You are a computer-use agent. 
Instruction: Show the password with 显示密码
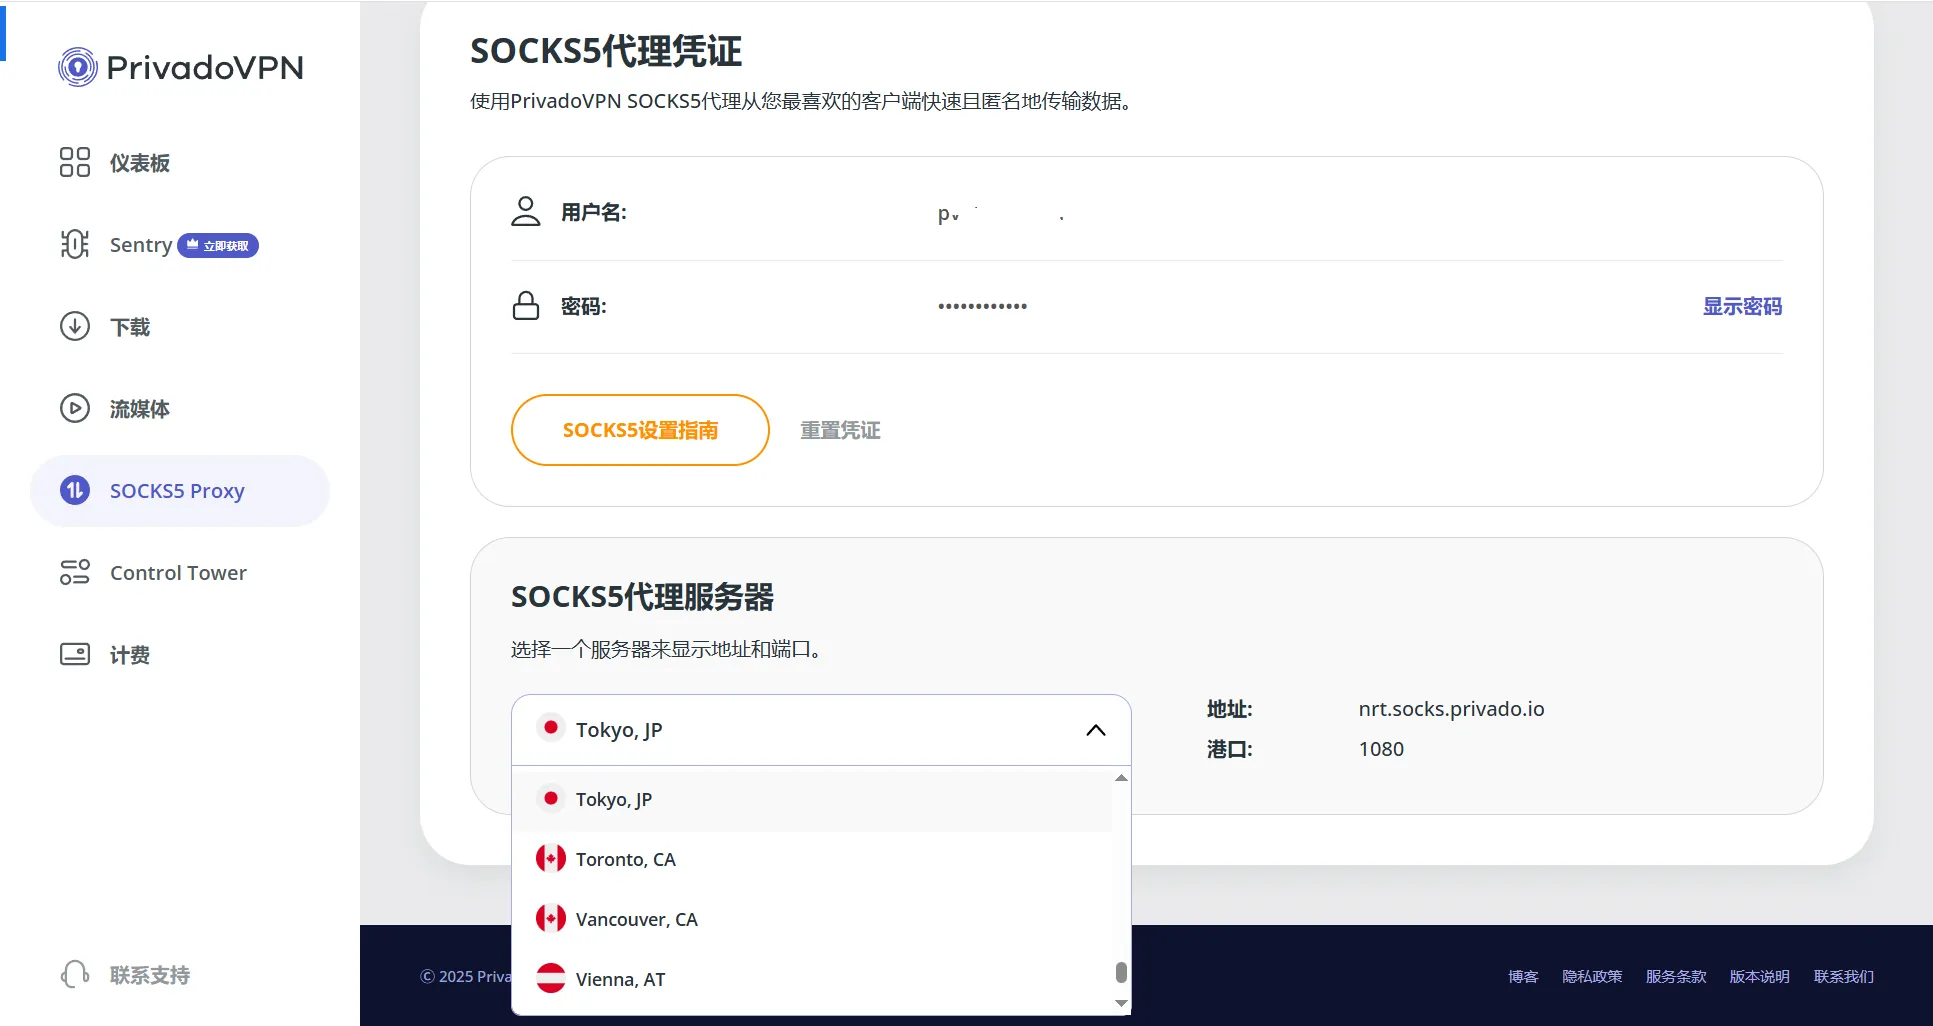point(1742,306)
